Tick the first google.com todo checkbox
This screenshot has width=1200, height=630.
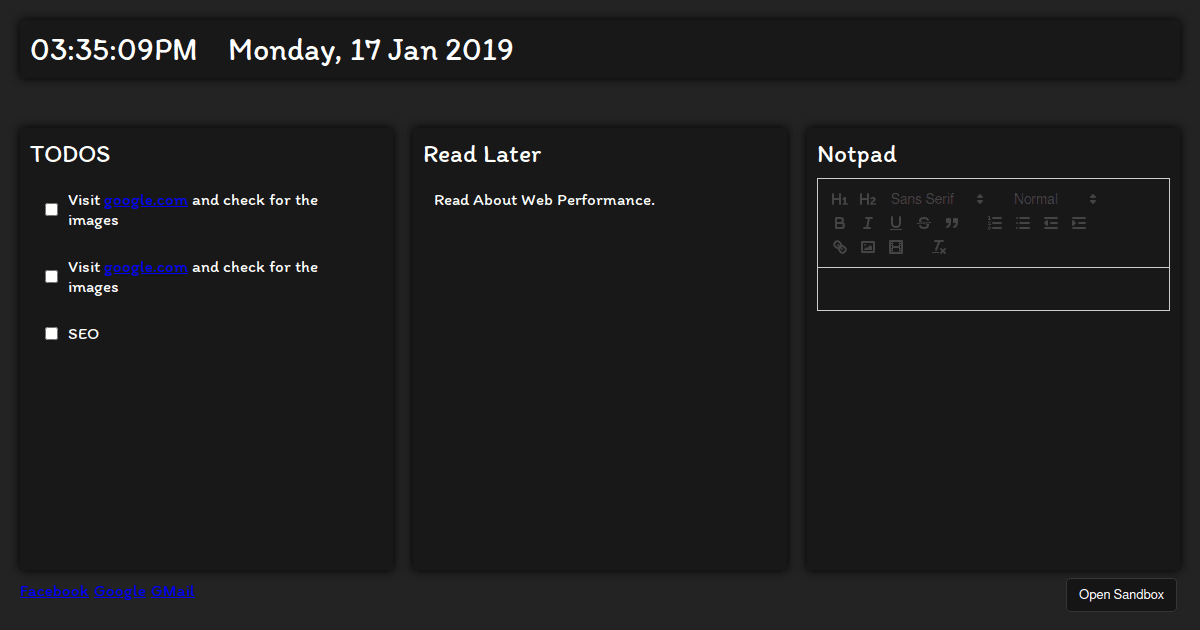[x=52, y=210]
